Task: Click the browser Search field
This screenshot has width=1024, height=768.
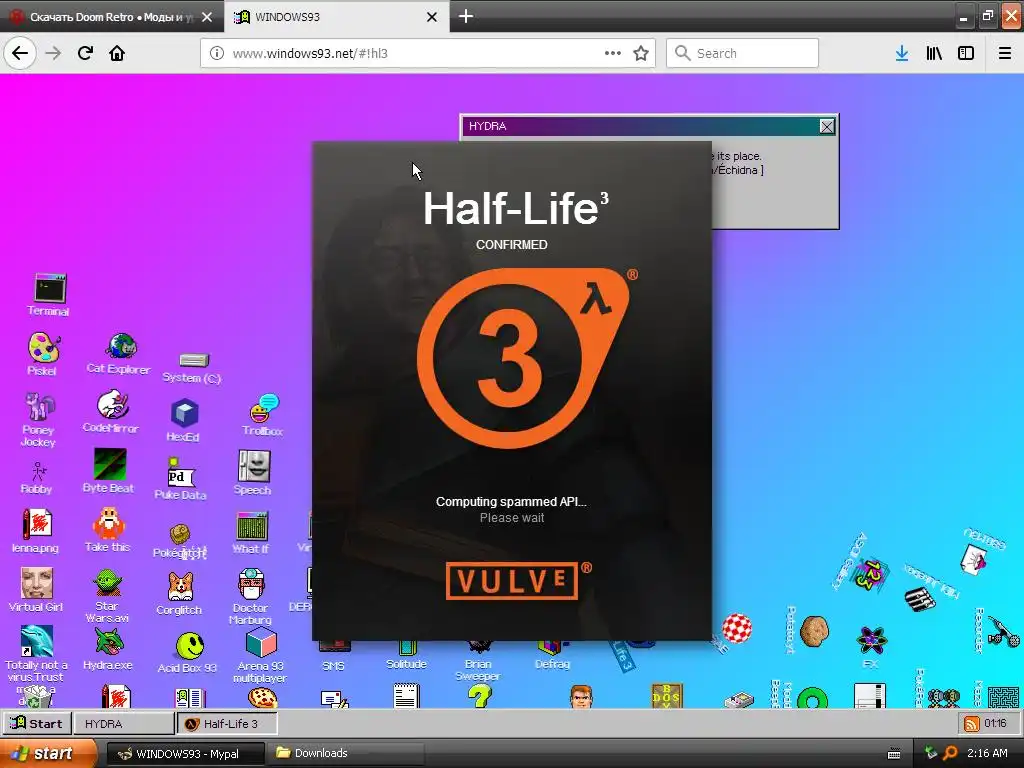Action: point(743,53)
